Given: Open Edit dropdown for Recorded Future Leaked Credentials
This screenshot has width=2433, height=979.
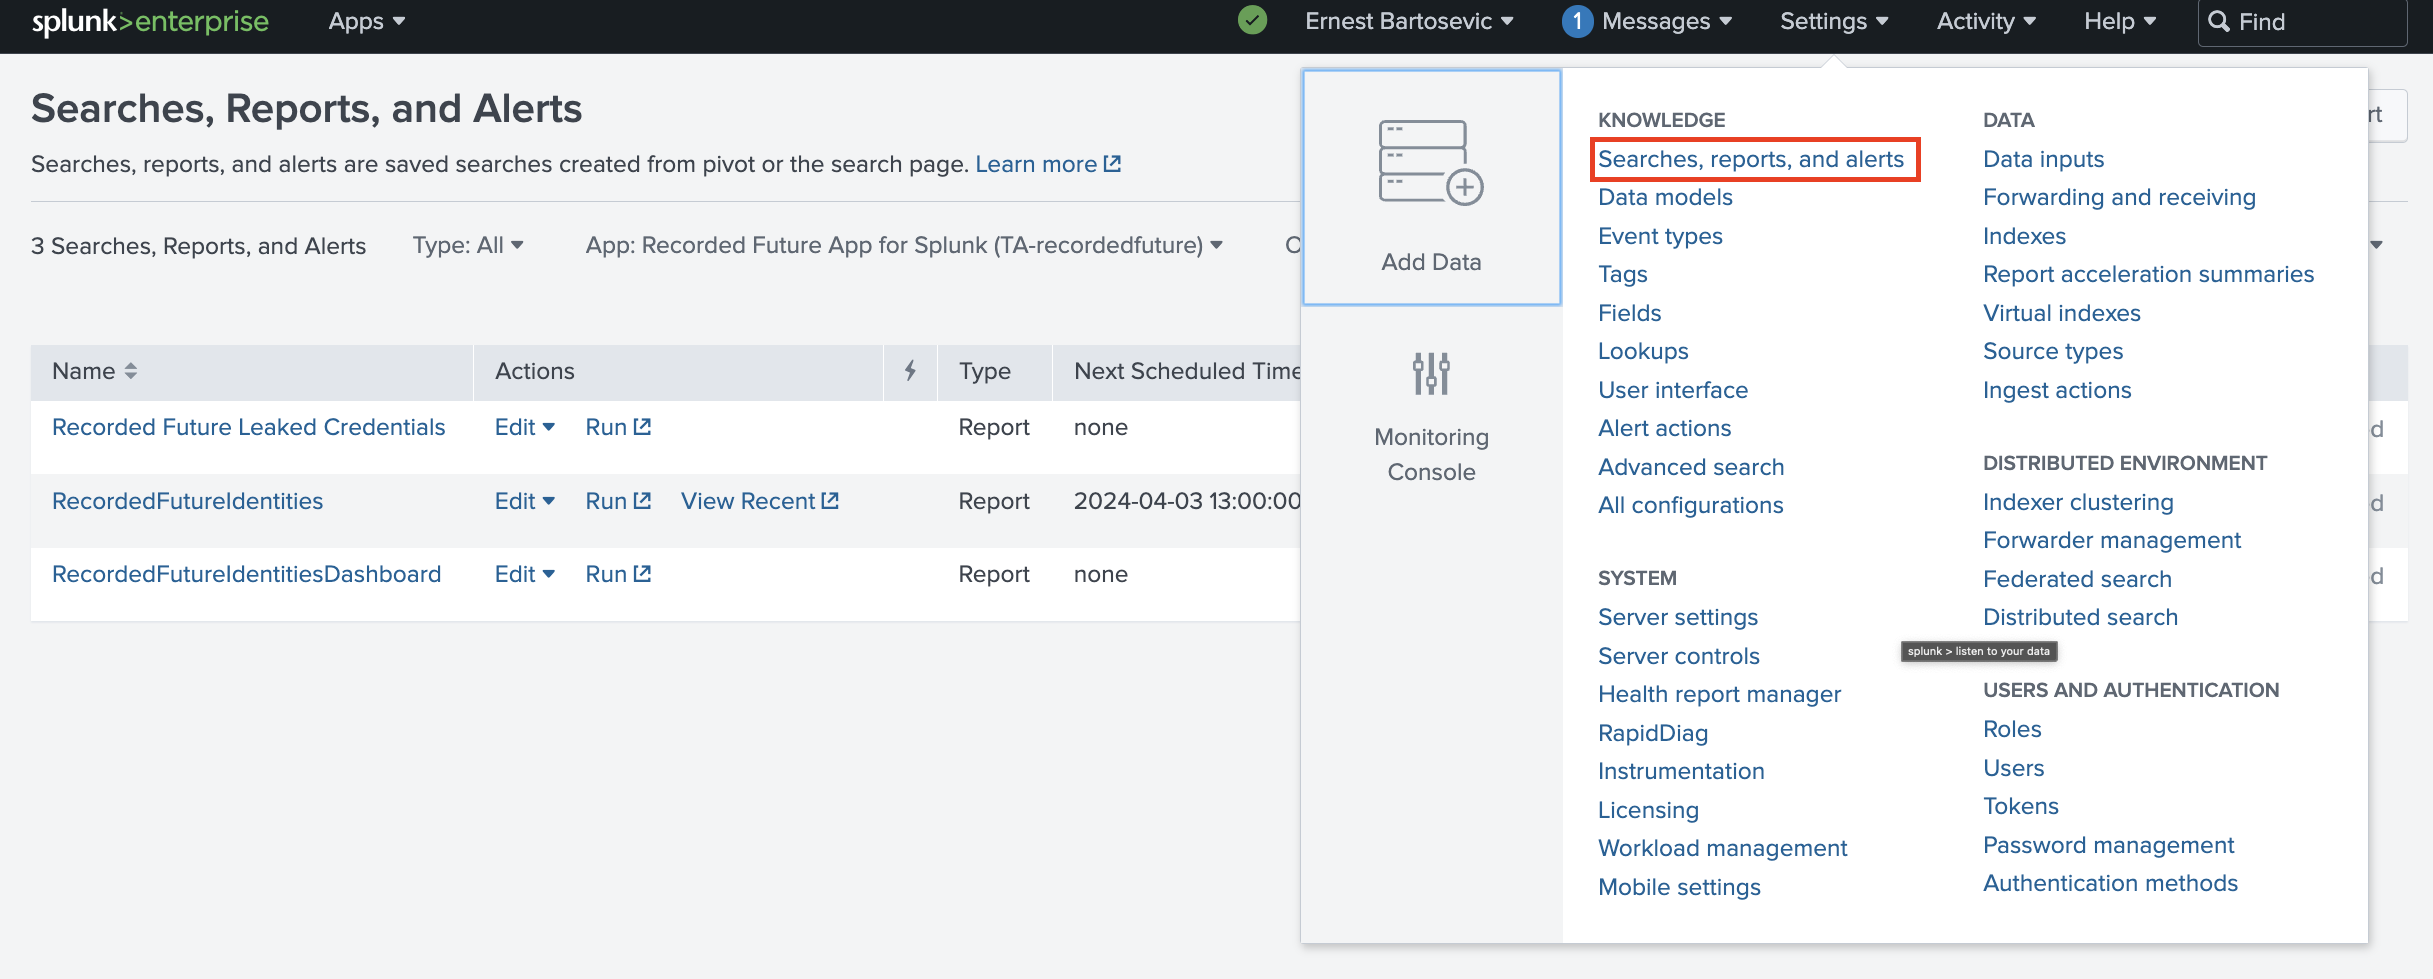Looking at the screenshot, I should pos(524,427).
